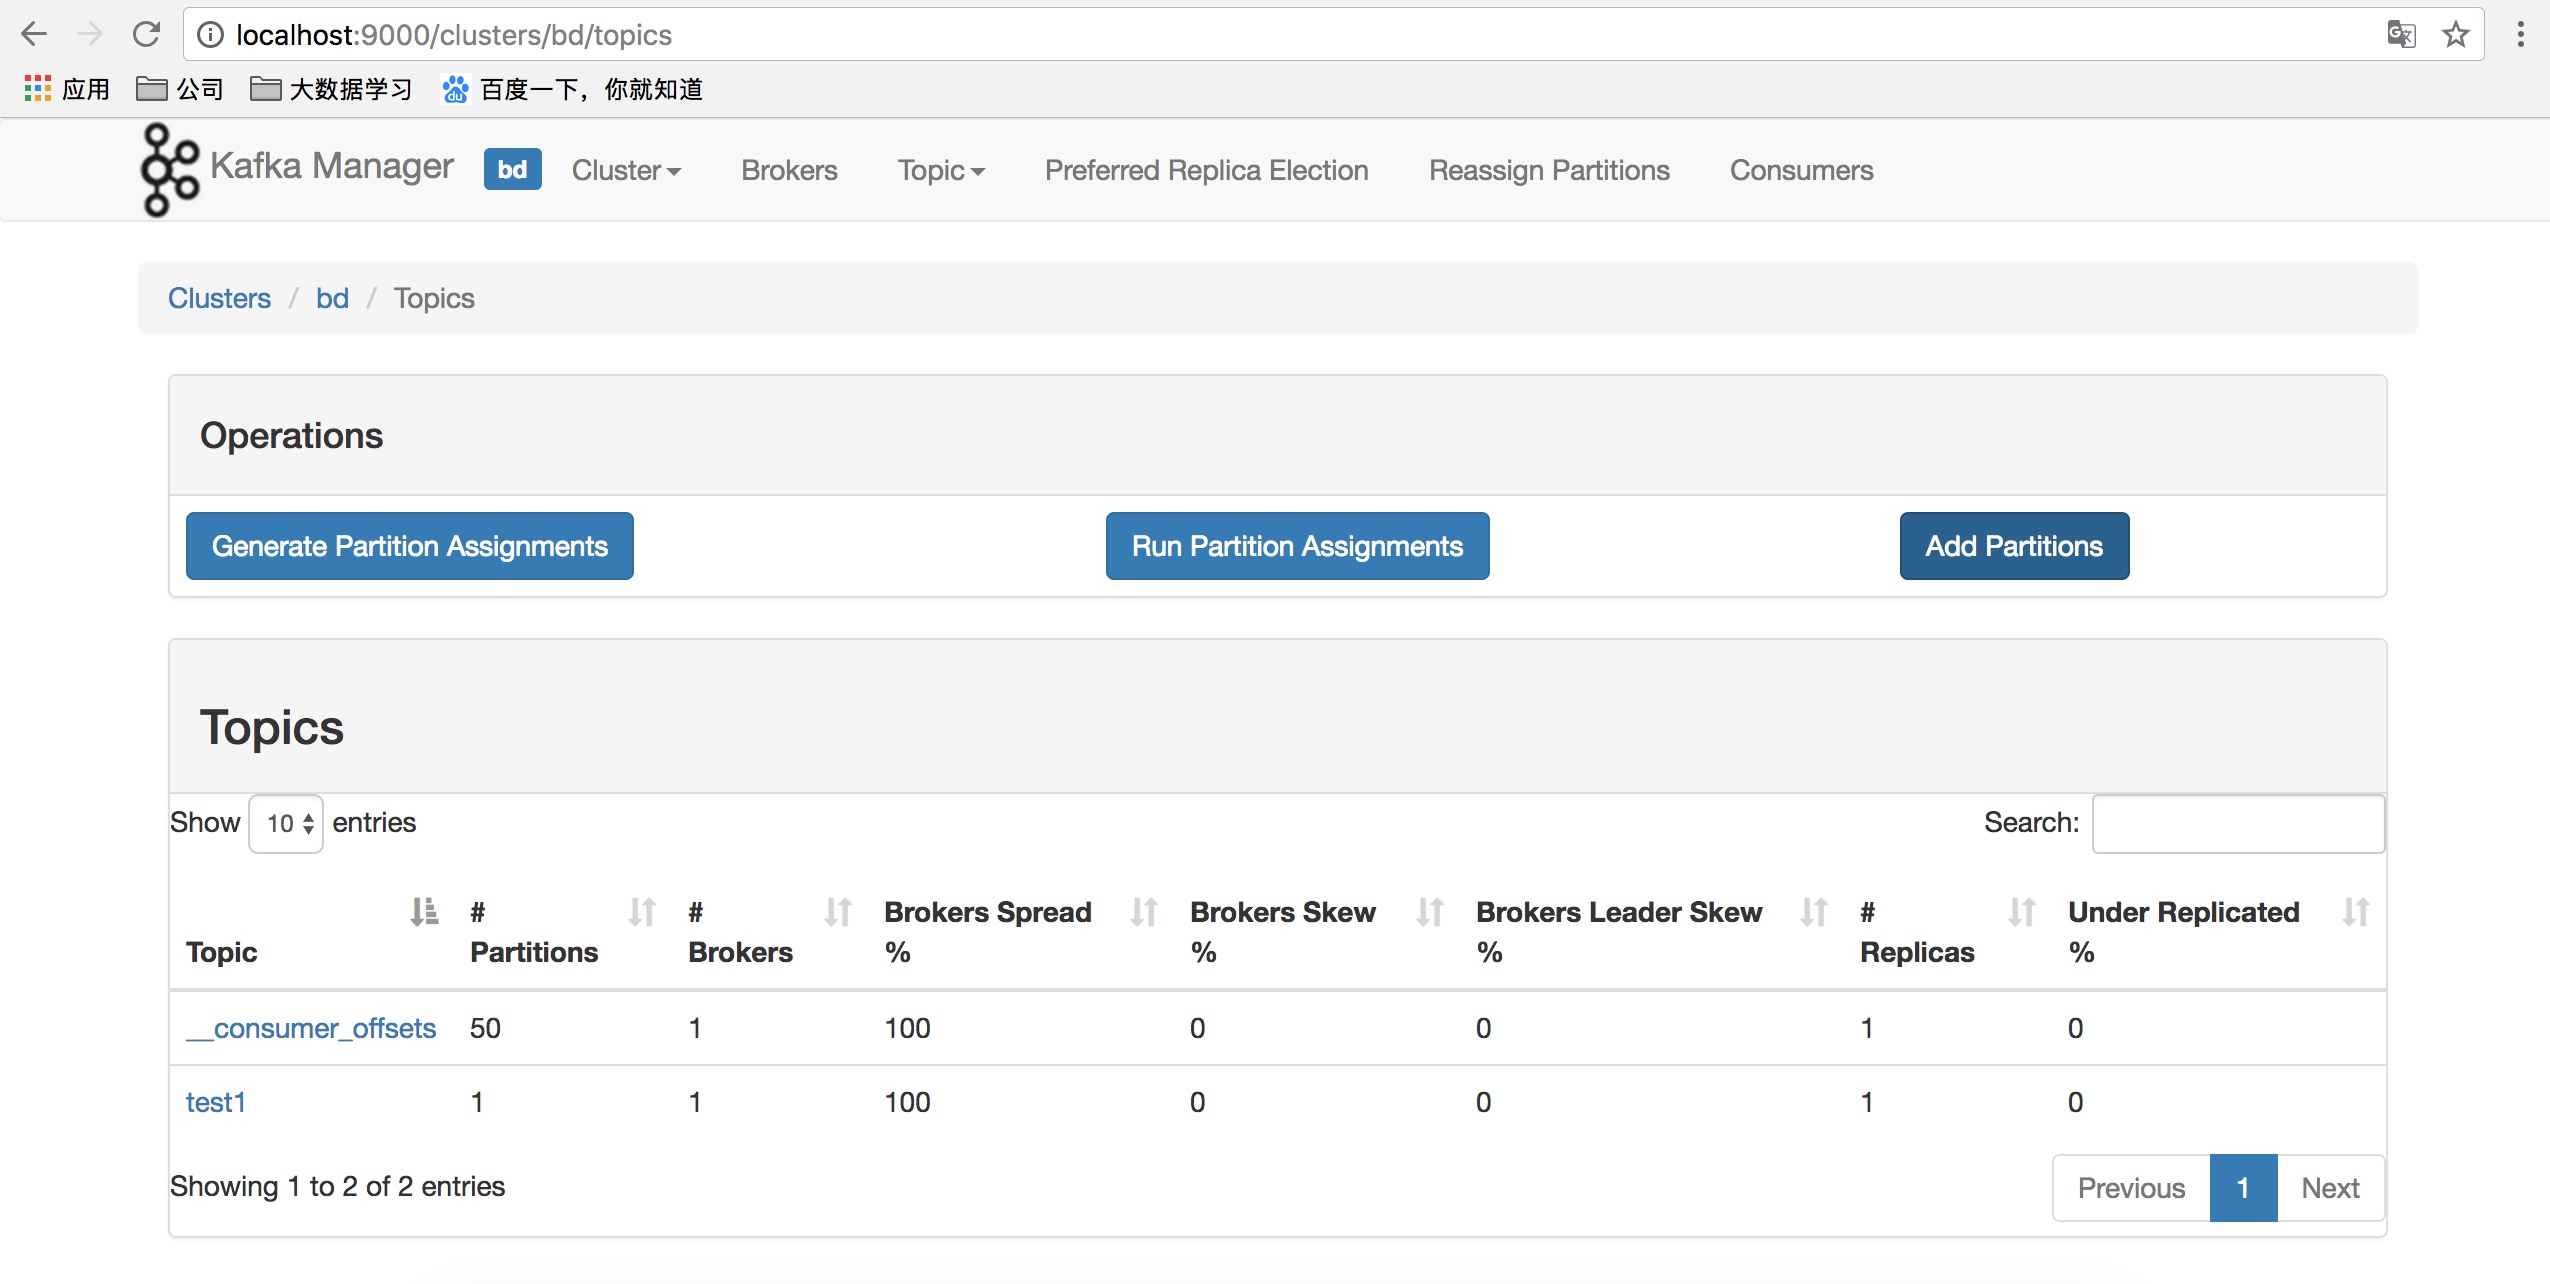Click the Kafka Manager logo icon
2550x1284 pixels.
[x=168, y=169]
